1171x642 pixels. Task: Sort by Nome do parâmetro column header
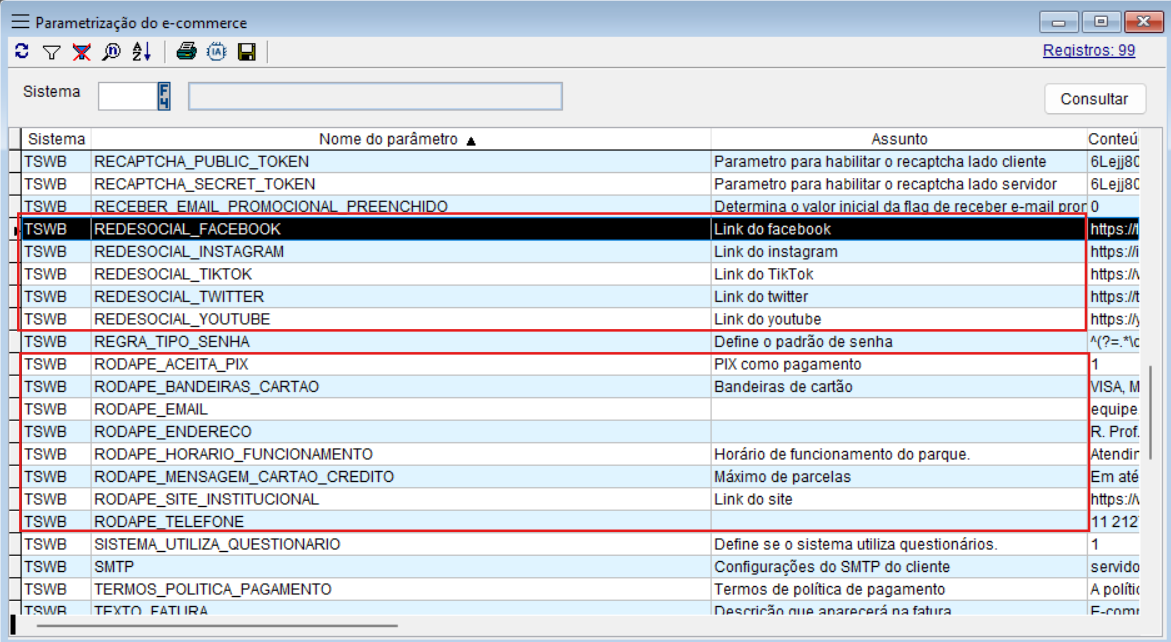tap(400, 139)
